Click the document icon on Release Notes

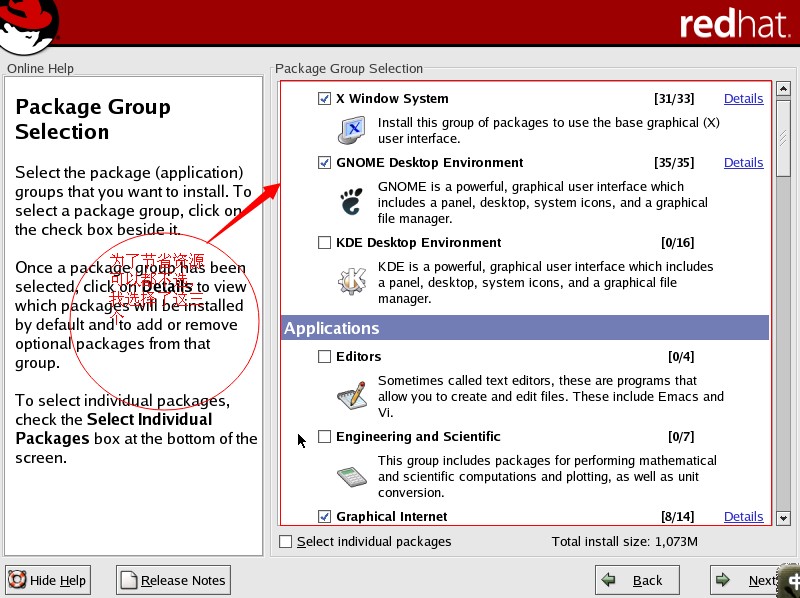pyautogui.click(x=129, y=580)
